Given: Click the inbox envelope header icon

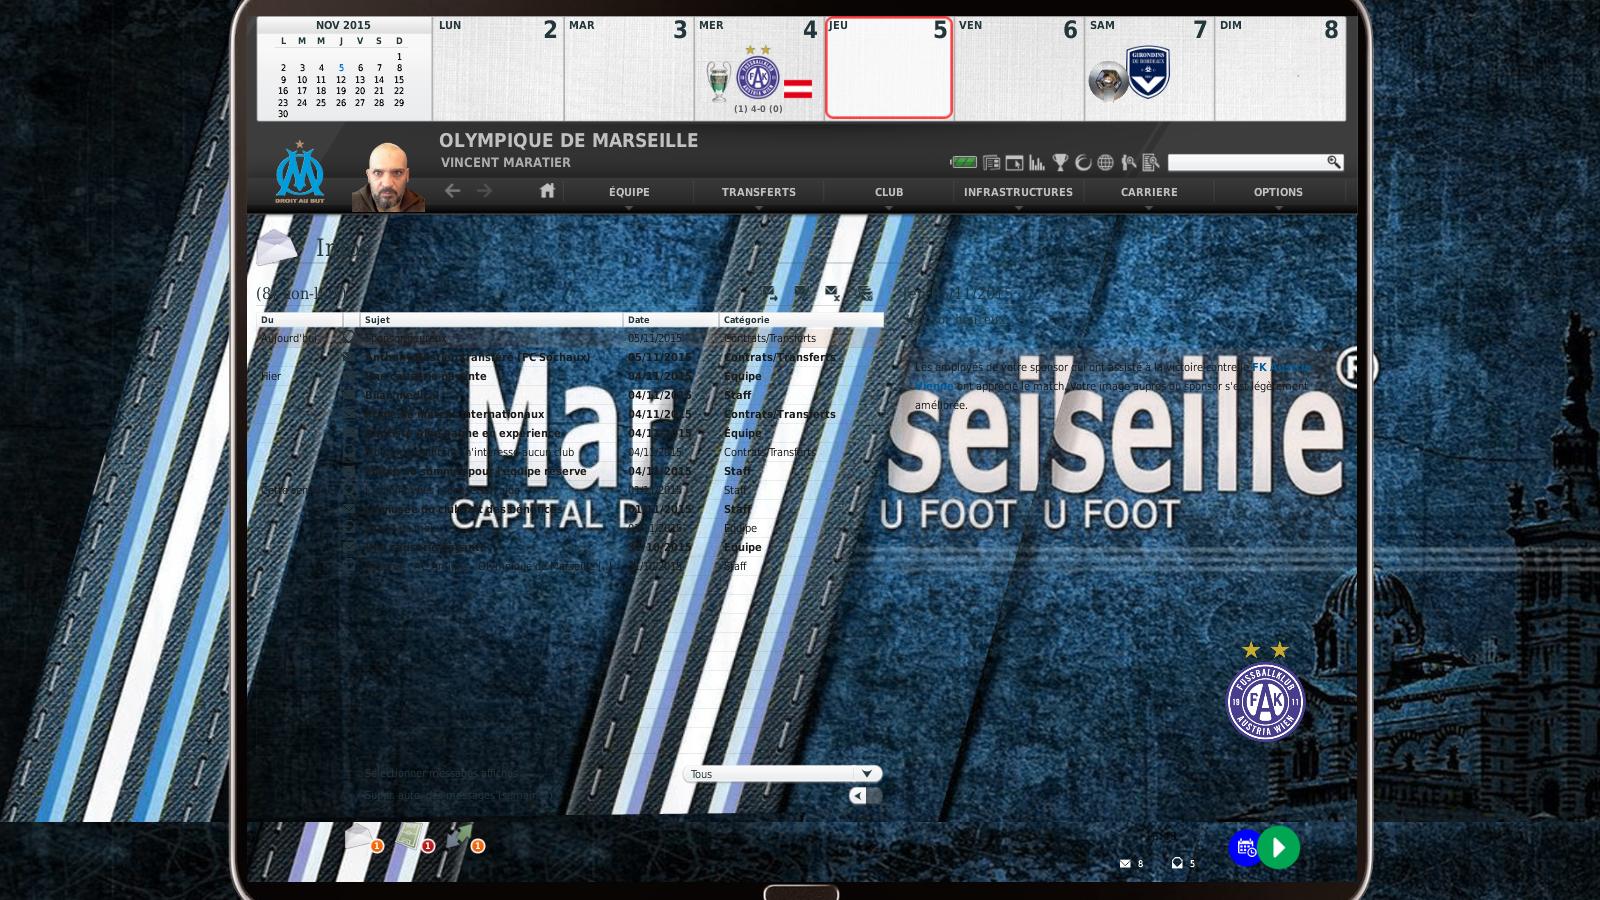Looking at the screenshot, I should [x=277, y=246].
